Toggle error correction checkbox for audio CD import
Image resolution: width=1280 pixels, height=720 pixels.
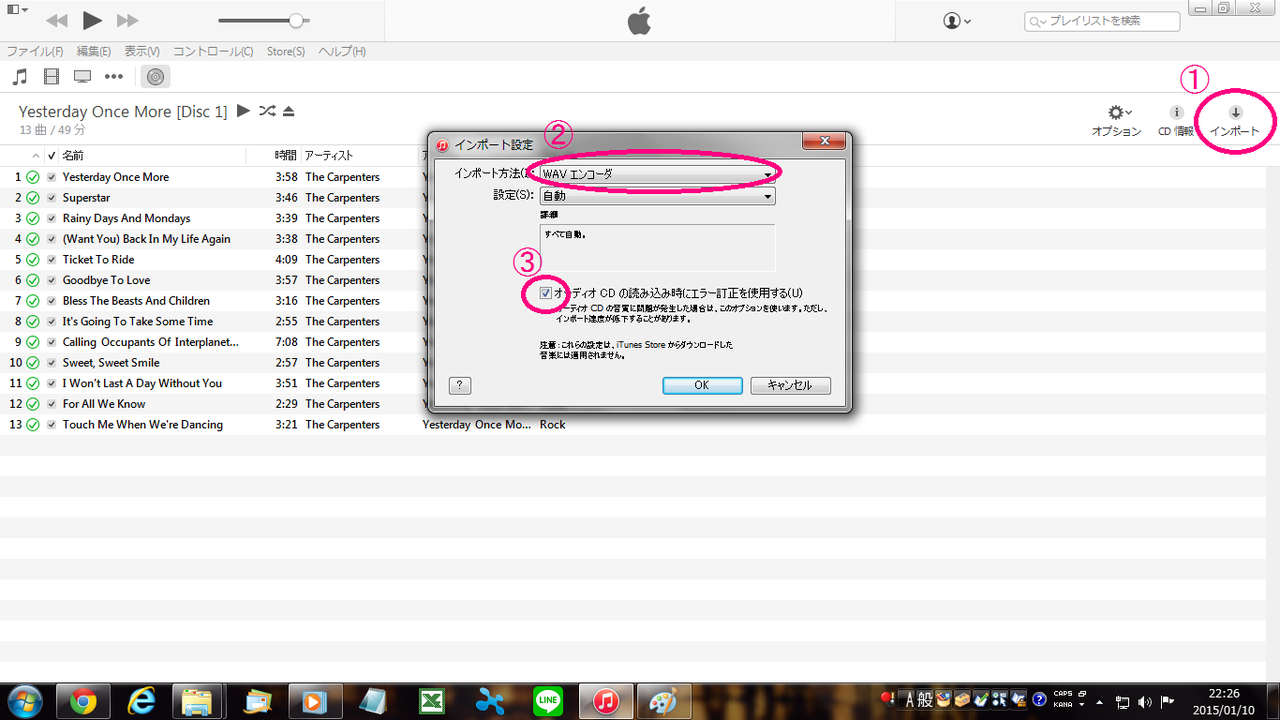tap(545, 293)
